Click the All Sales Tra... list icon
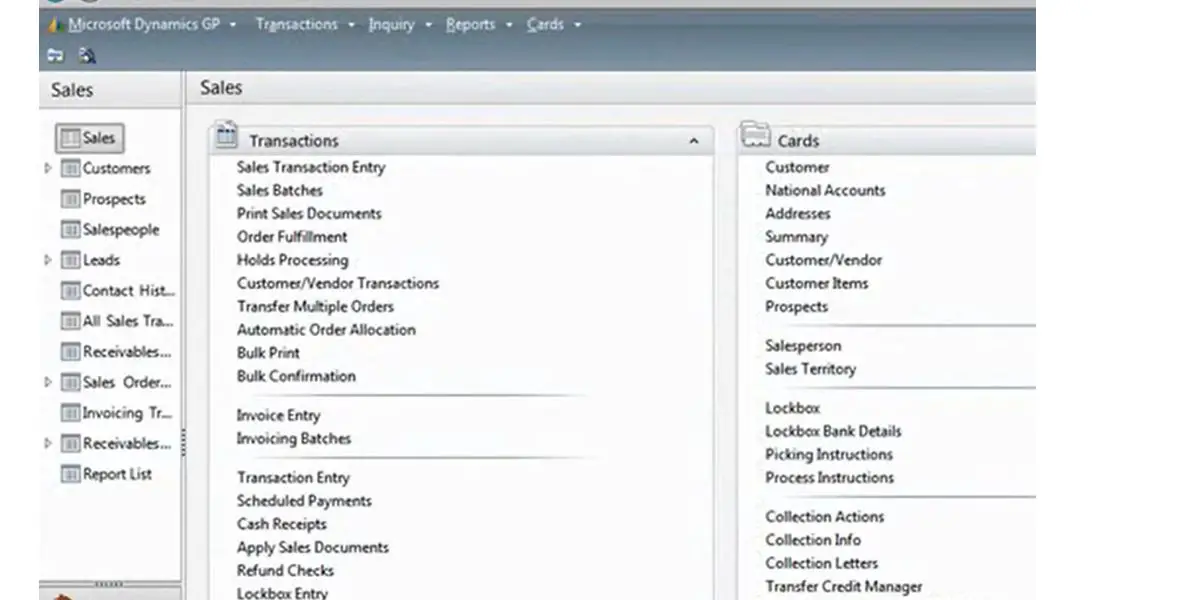 (x=70, y=321)
